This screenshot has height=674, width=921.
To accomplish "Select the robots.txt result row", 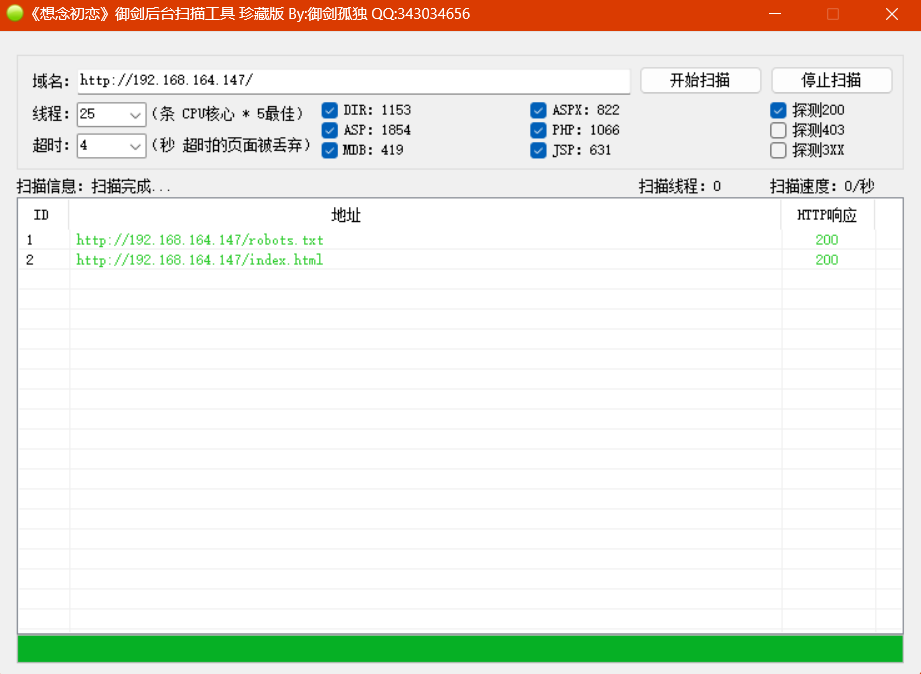I will point(460,240).
